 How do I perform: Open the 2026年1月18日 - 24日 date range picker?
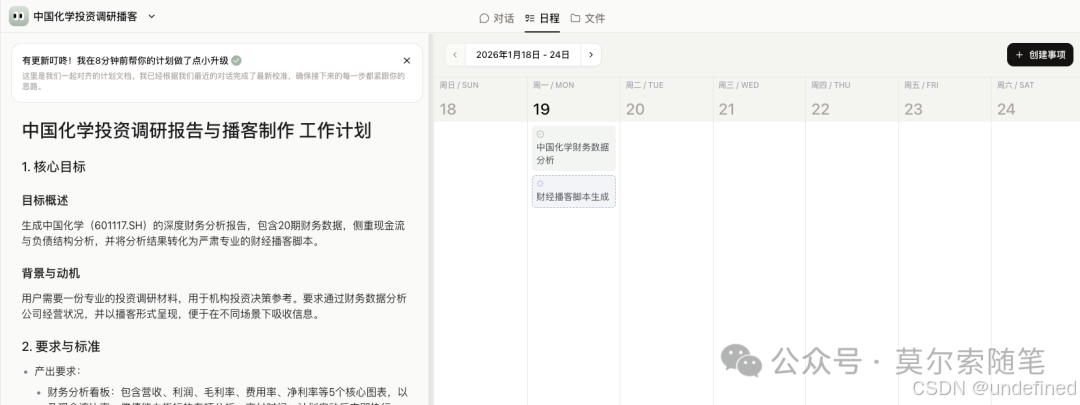pos(523,55)
